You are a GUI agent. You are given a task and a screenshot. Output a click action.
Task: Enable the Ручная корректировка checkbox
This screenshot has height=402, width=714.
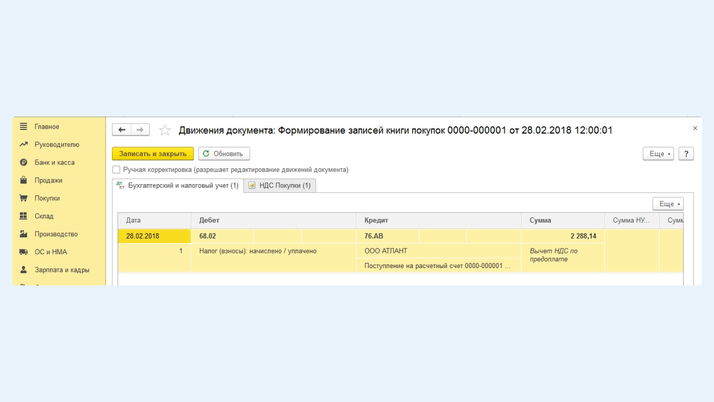click(x=117, y=170)
